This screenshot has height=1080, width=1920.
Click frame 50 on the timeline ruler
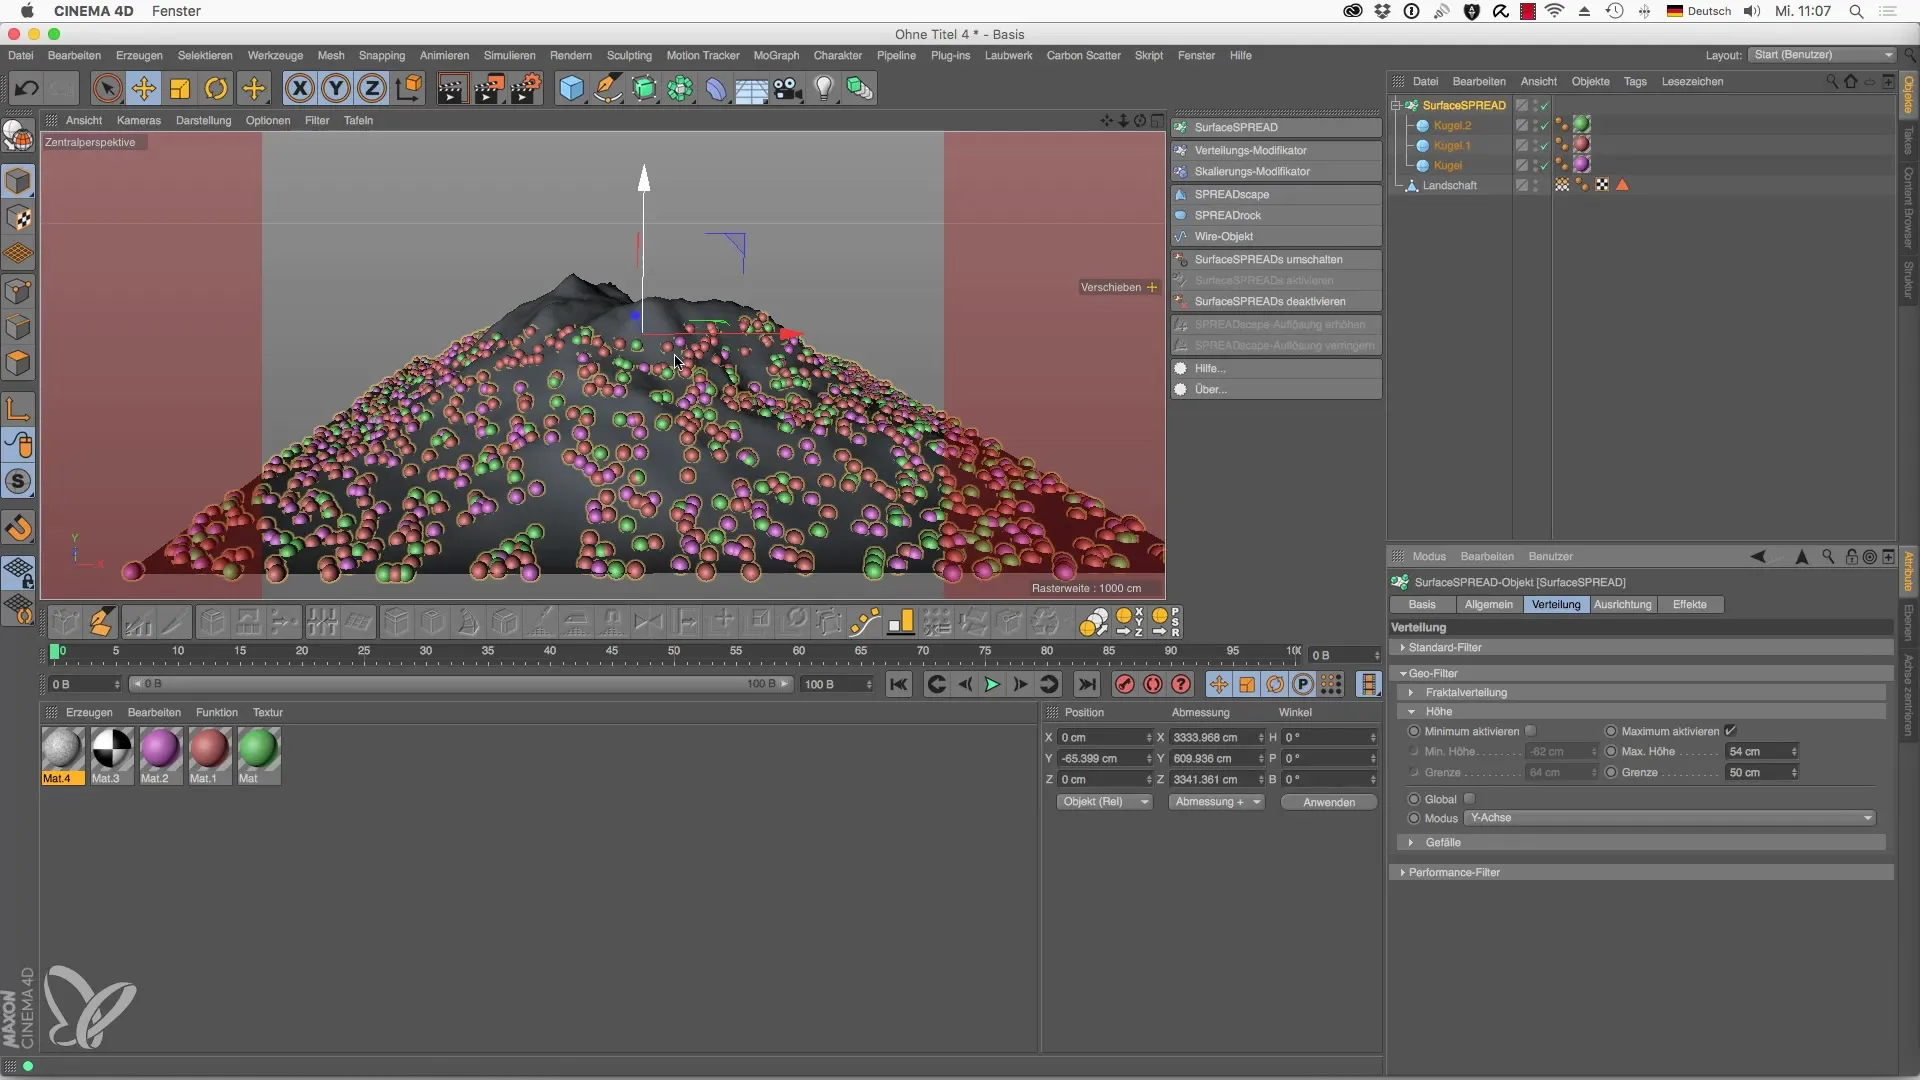[674, 651]
